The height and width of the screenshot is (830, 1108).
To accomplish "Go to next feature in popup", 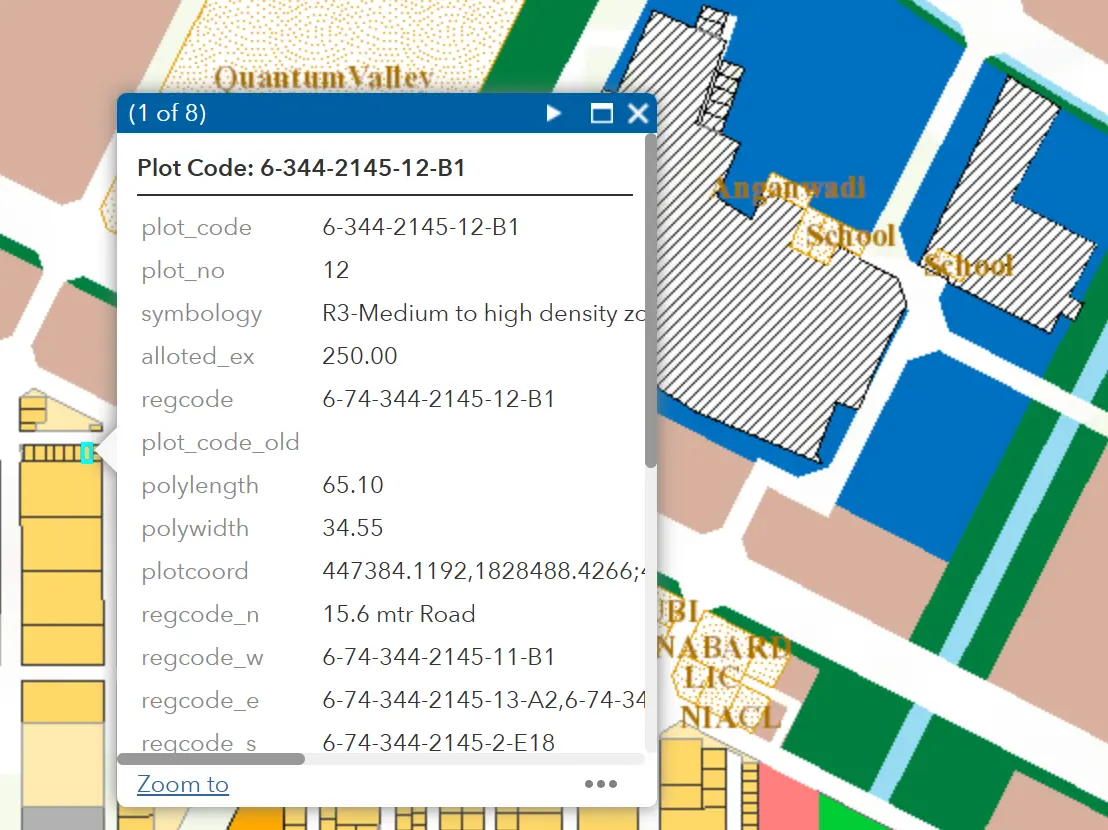I will (x=554, y=113).
